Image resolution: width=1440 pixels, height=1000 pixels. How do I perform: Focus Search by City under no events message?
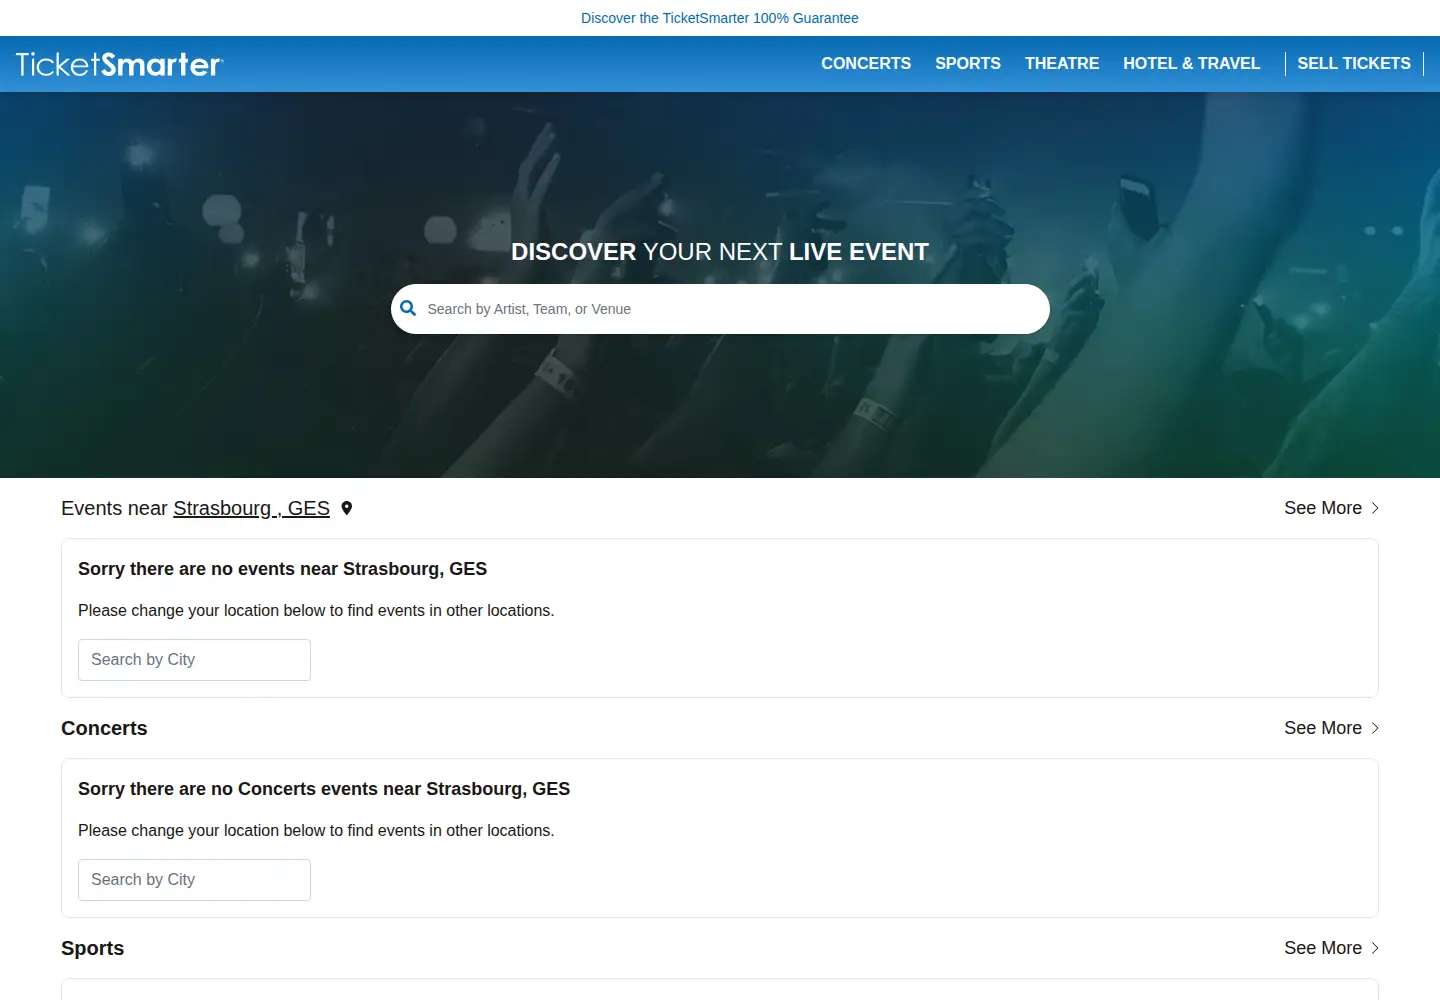pyautogui.click(x=194, y=660)
